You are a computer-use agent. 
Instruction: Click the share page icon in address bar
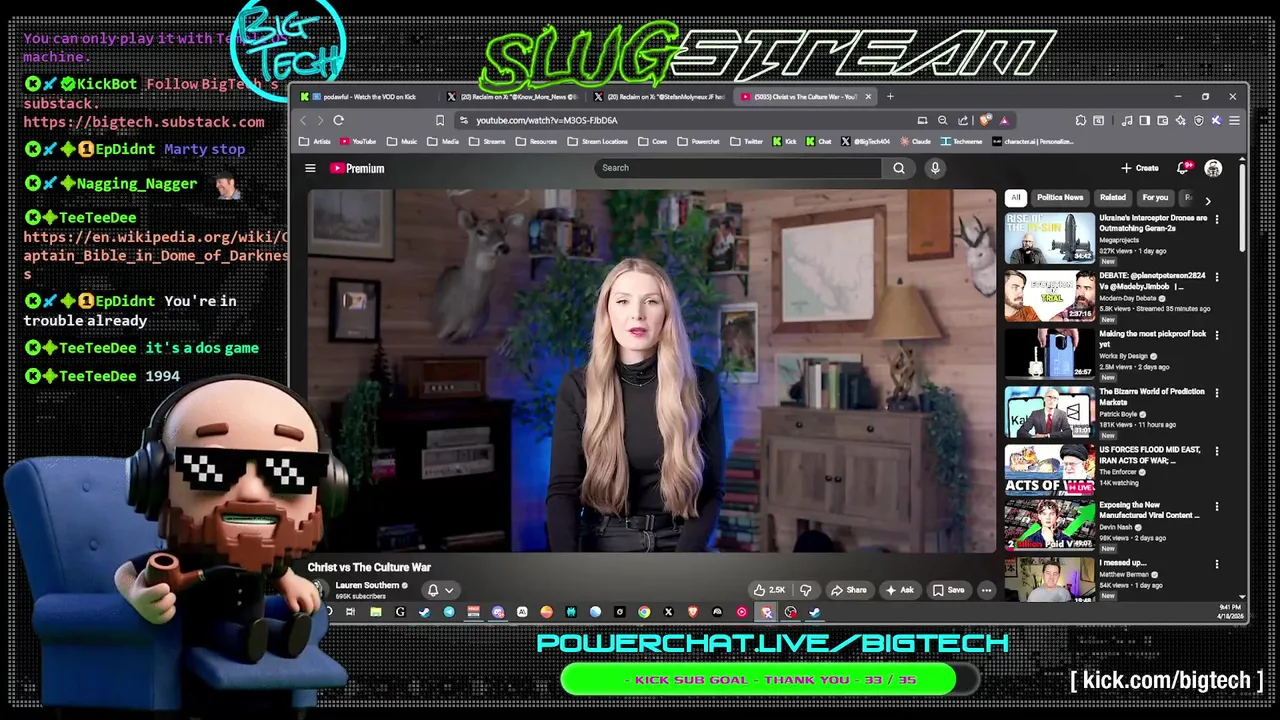[x=962, y=120]
